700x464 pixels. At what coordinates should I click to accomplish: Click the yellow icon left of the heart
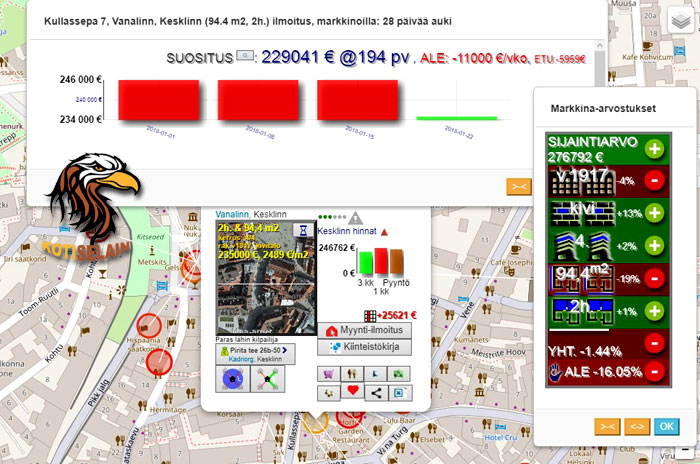[329, 393]
